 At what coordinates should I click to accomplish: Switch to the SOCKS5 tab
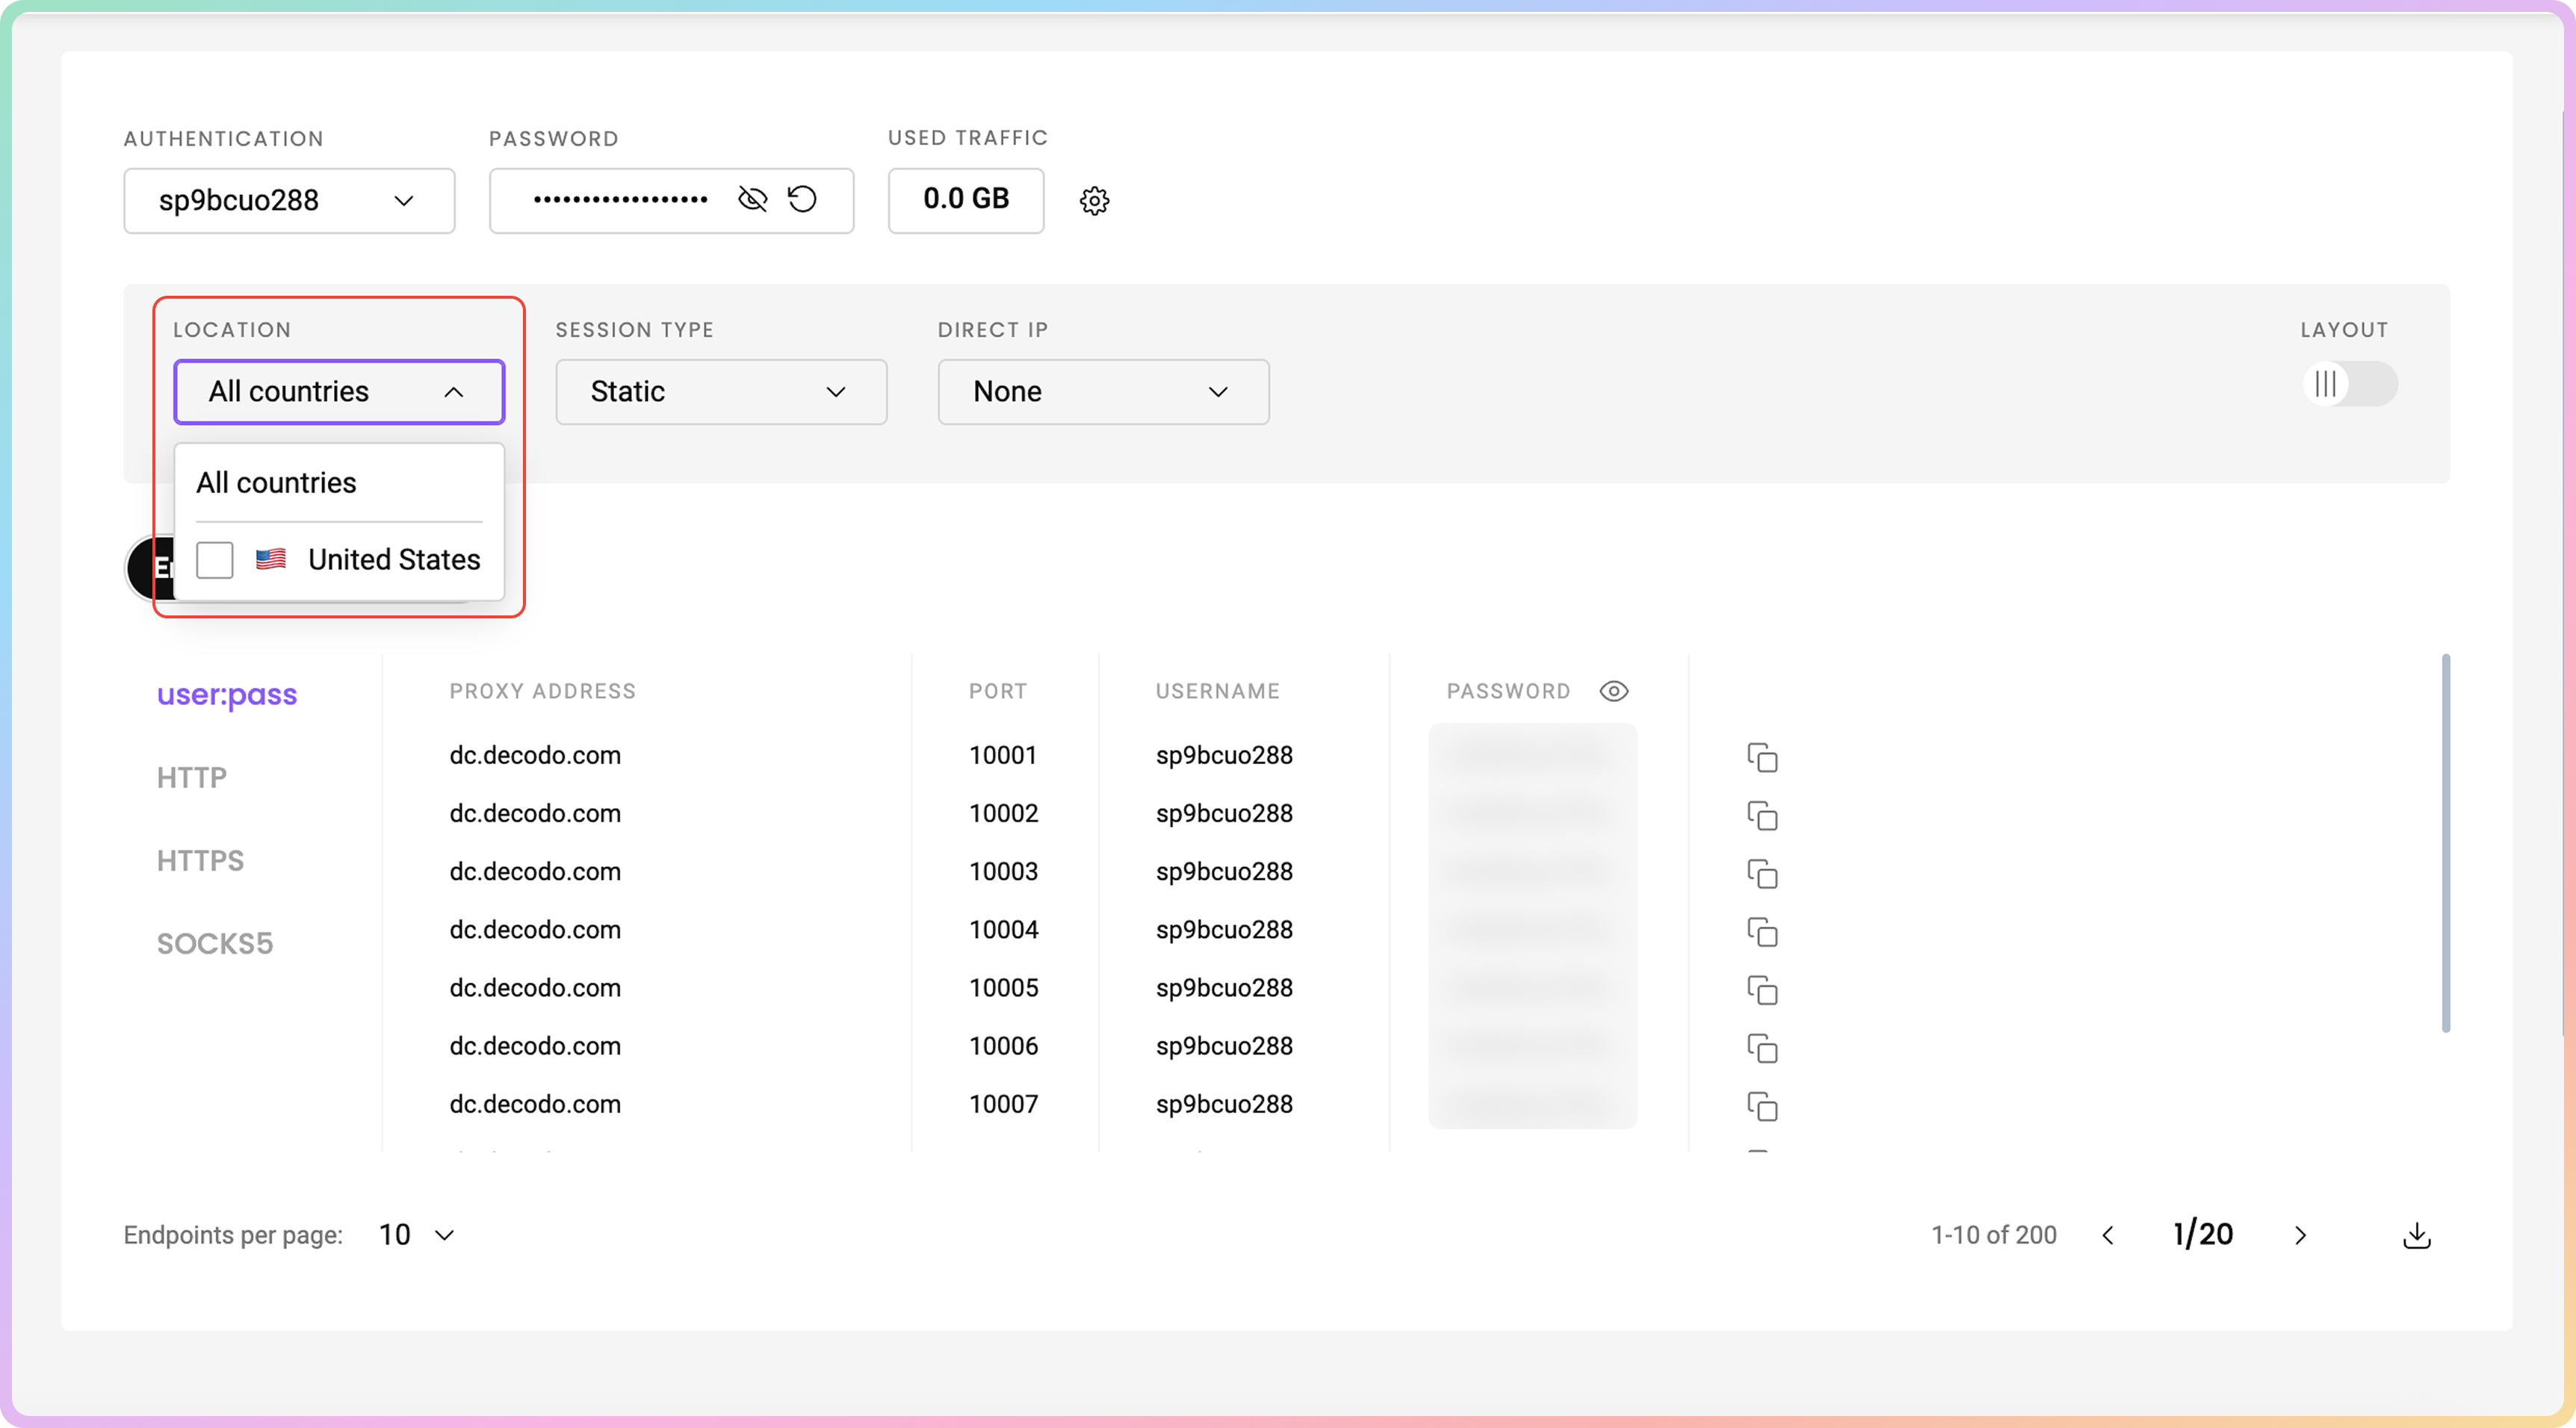click(215, 943)
